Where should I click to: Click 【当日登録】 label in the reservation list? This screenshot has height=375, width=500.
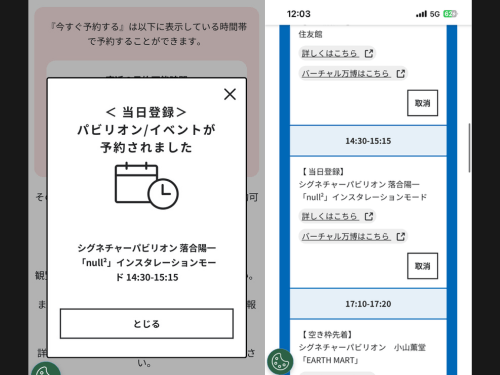click(323, 172)
